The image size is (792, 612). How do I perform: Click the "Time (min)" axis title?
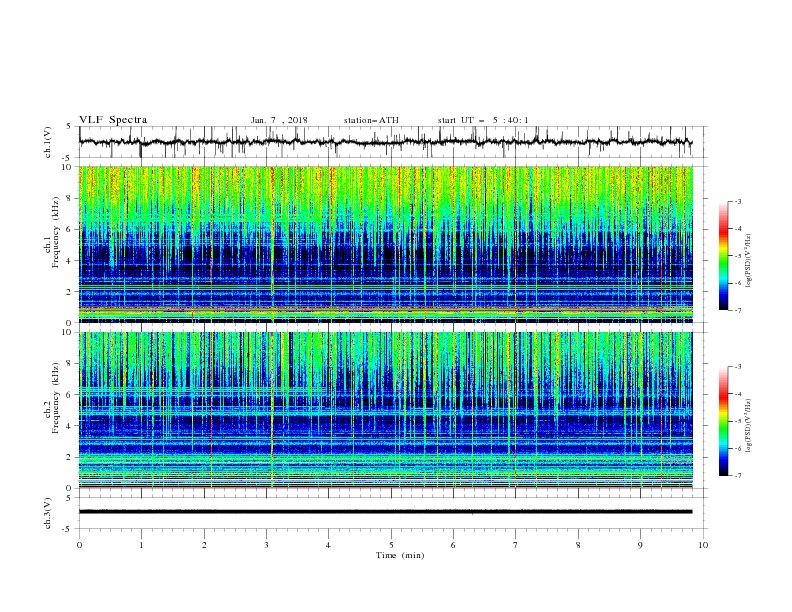[x=400, y=555]
